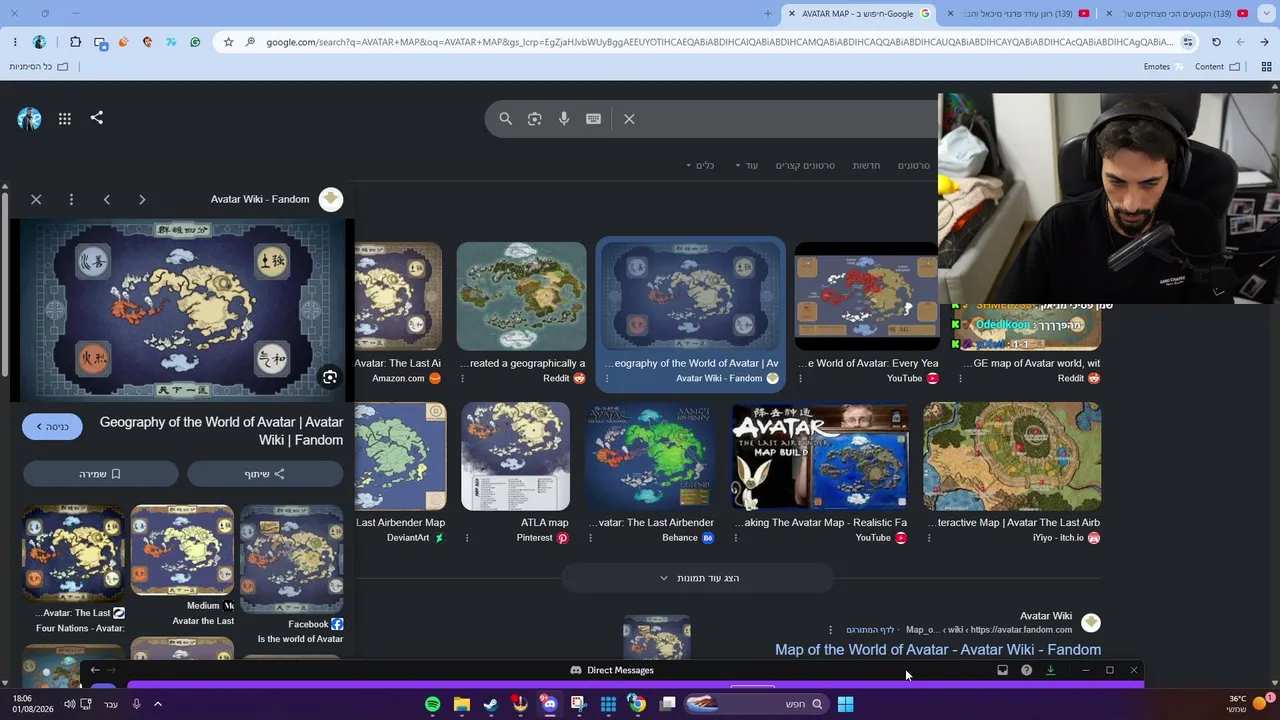Expand the כלים tools dropdown

point(700,165)
